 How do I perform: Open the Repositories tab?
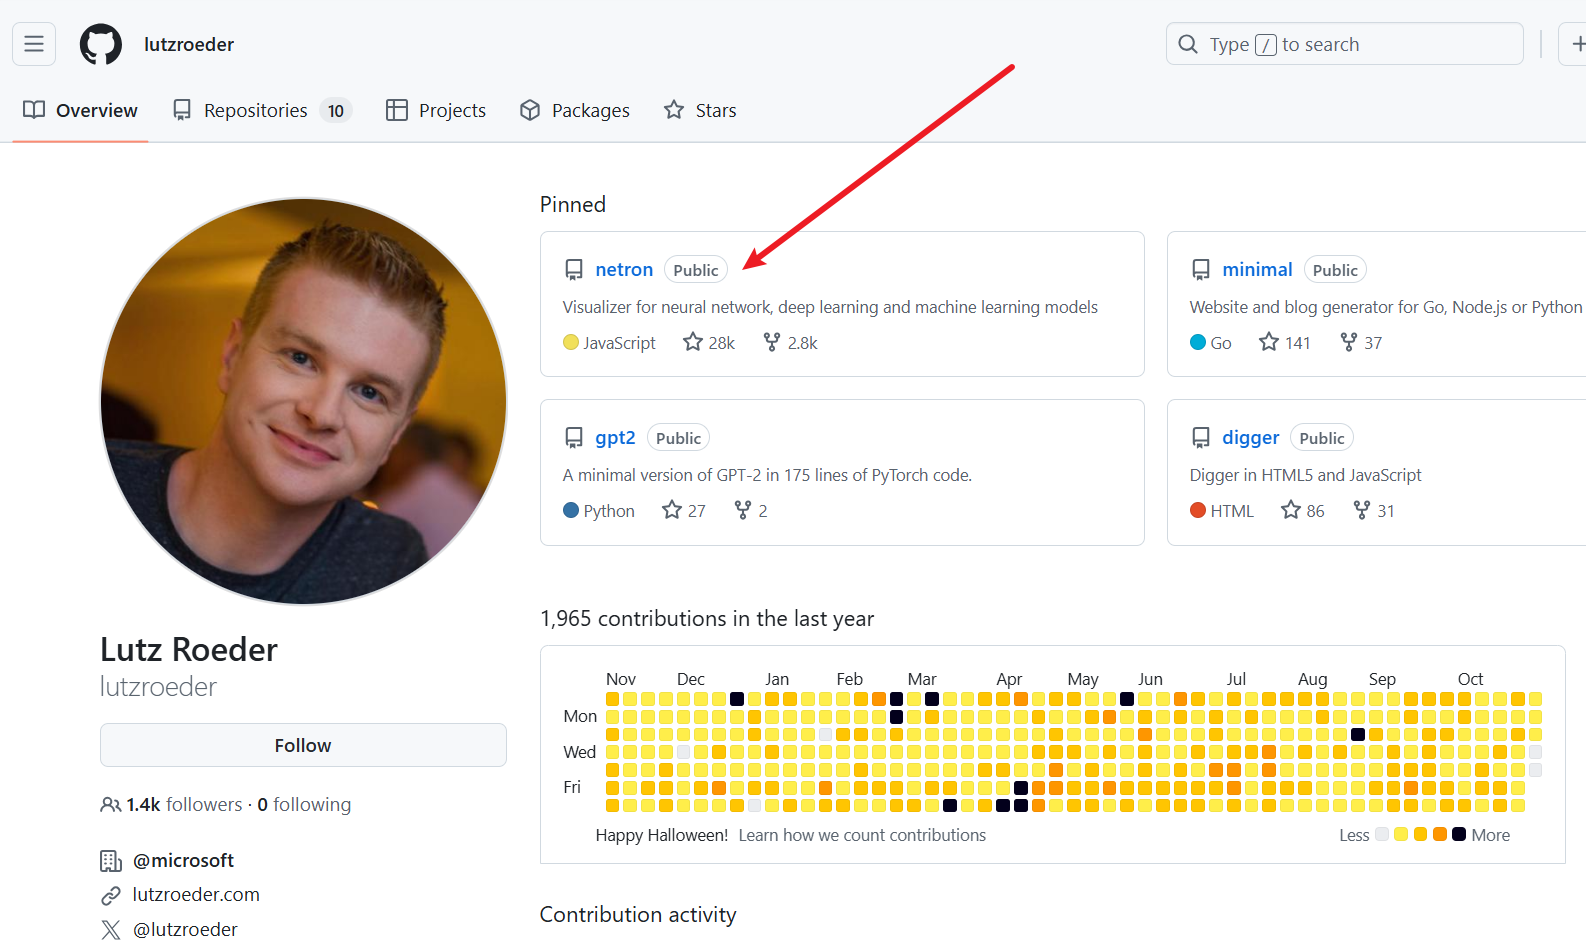(261, 110)
